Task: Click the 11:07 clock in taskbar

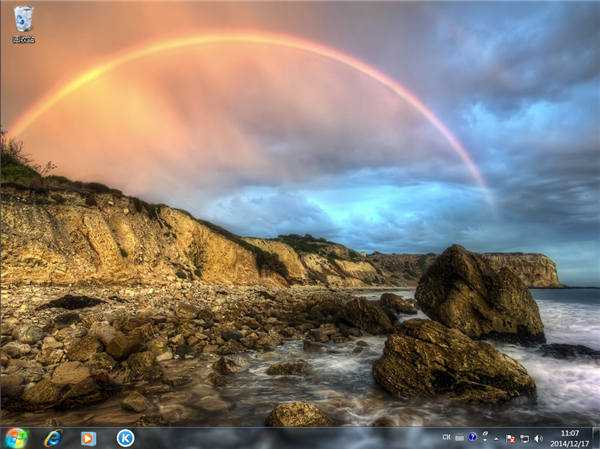Action: (x=570, y=433)
